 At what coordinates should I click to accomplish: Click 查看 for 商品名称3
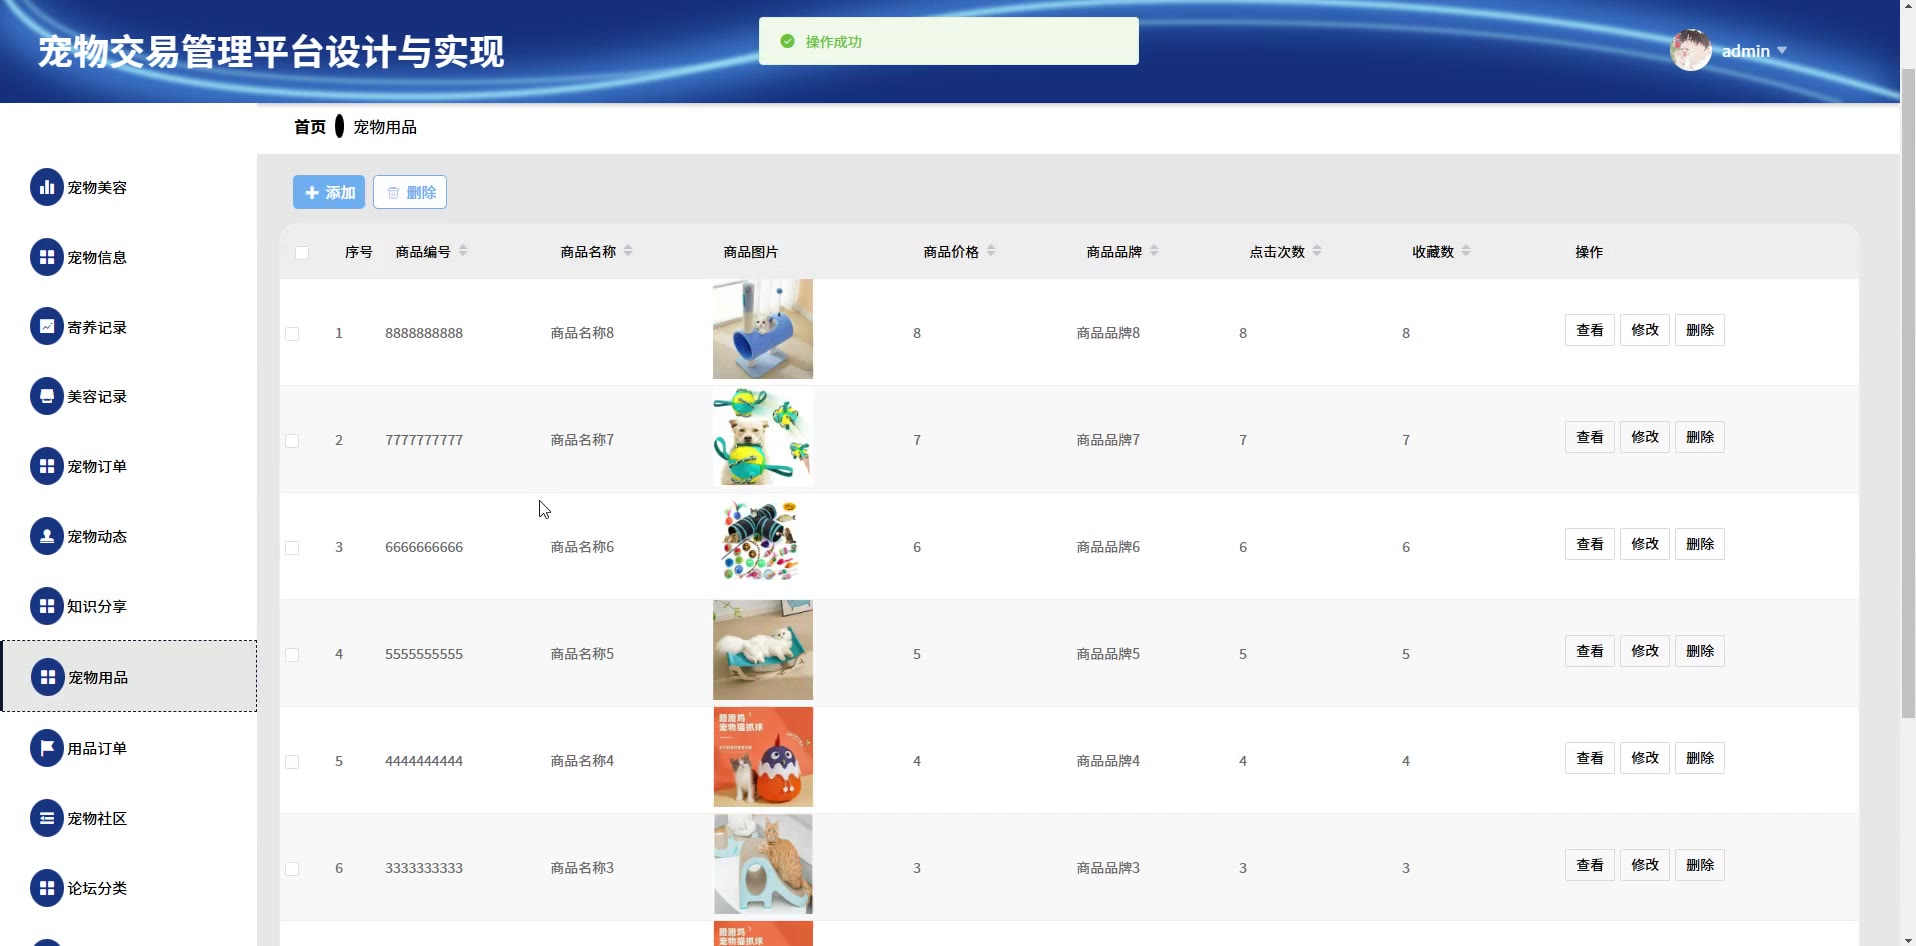(x=1590, y=865)
